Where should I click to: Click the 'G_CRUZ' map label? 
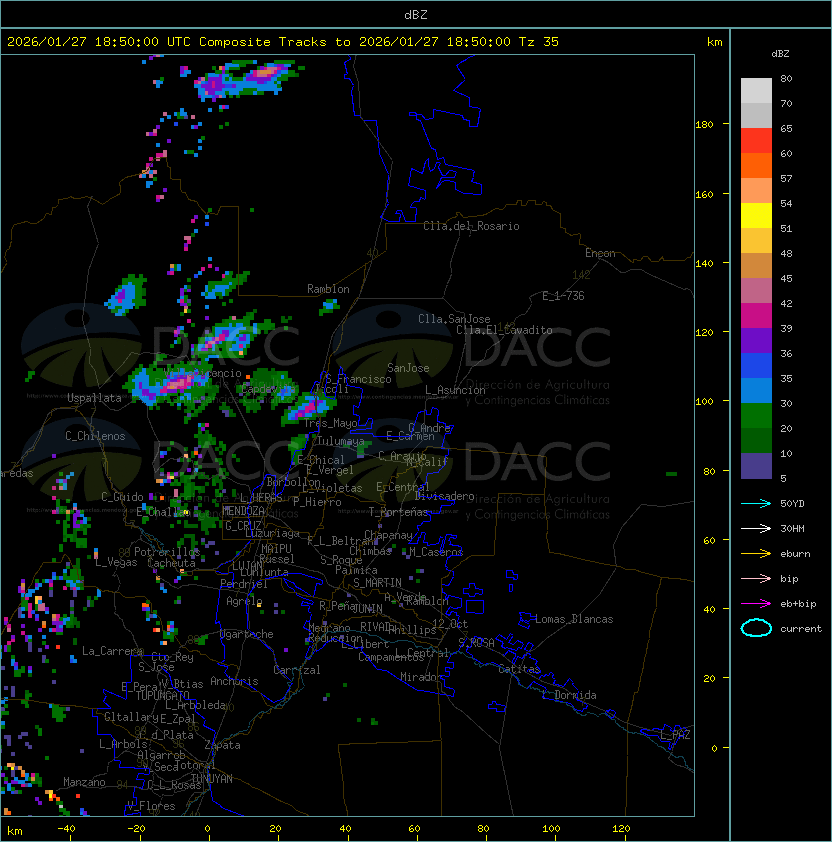243,525
